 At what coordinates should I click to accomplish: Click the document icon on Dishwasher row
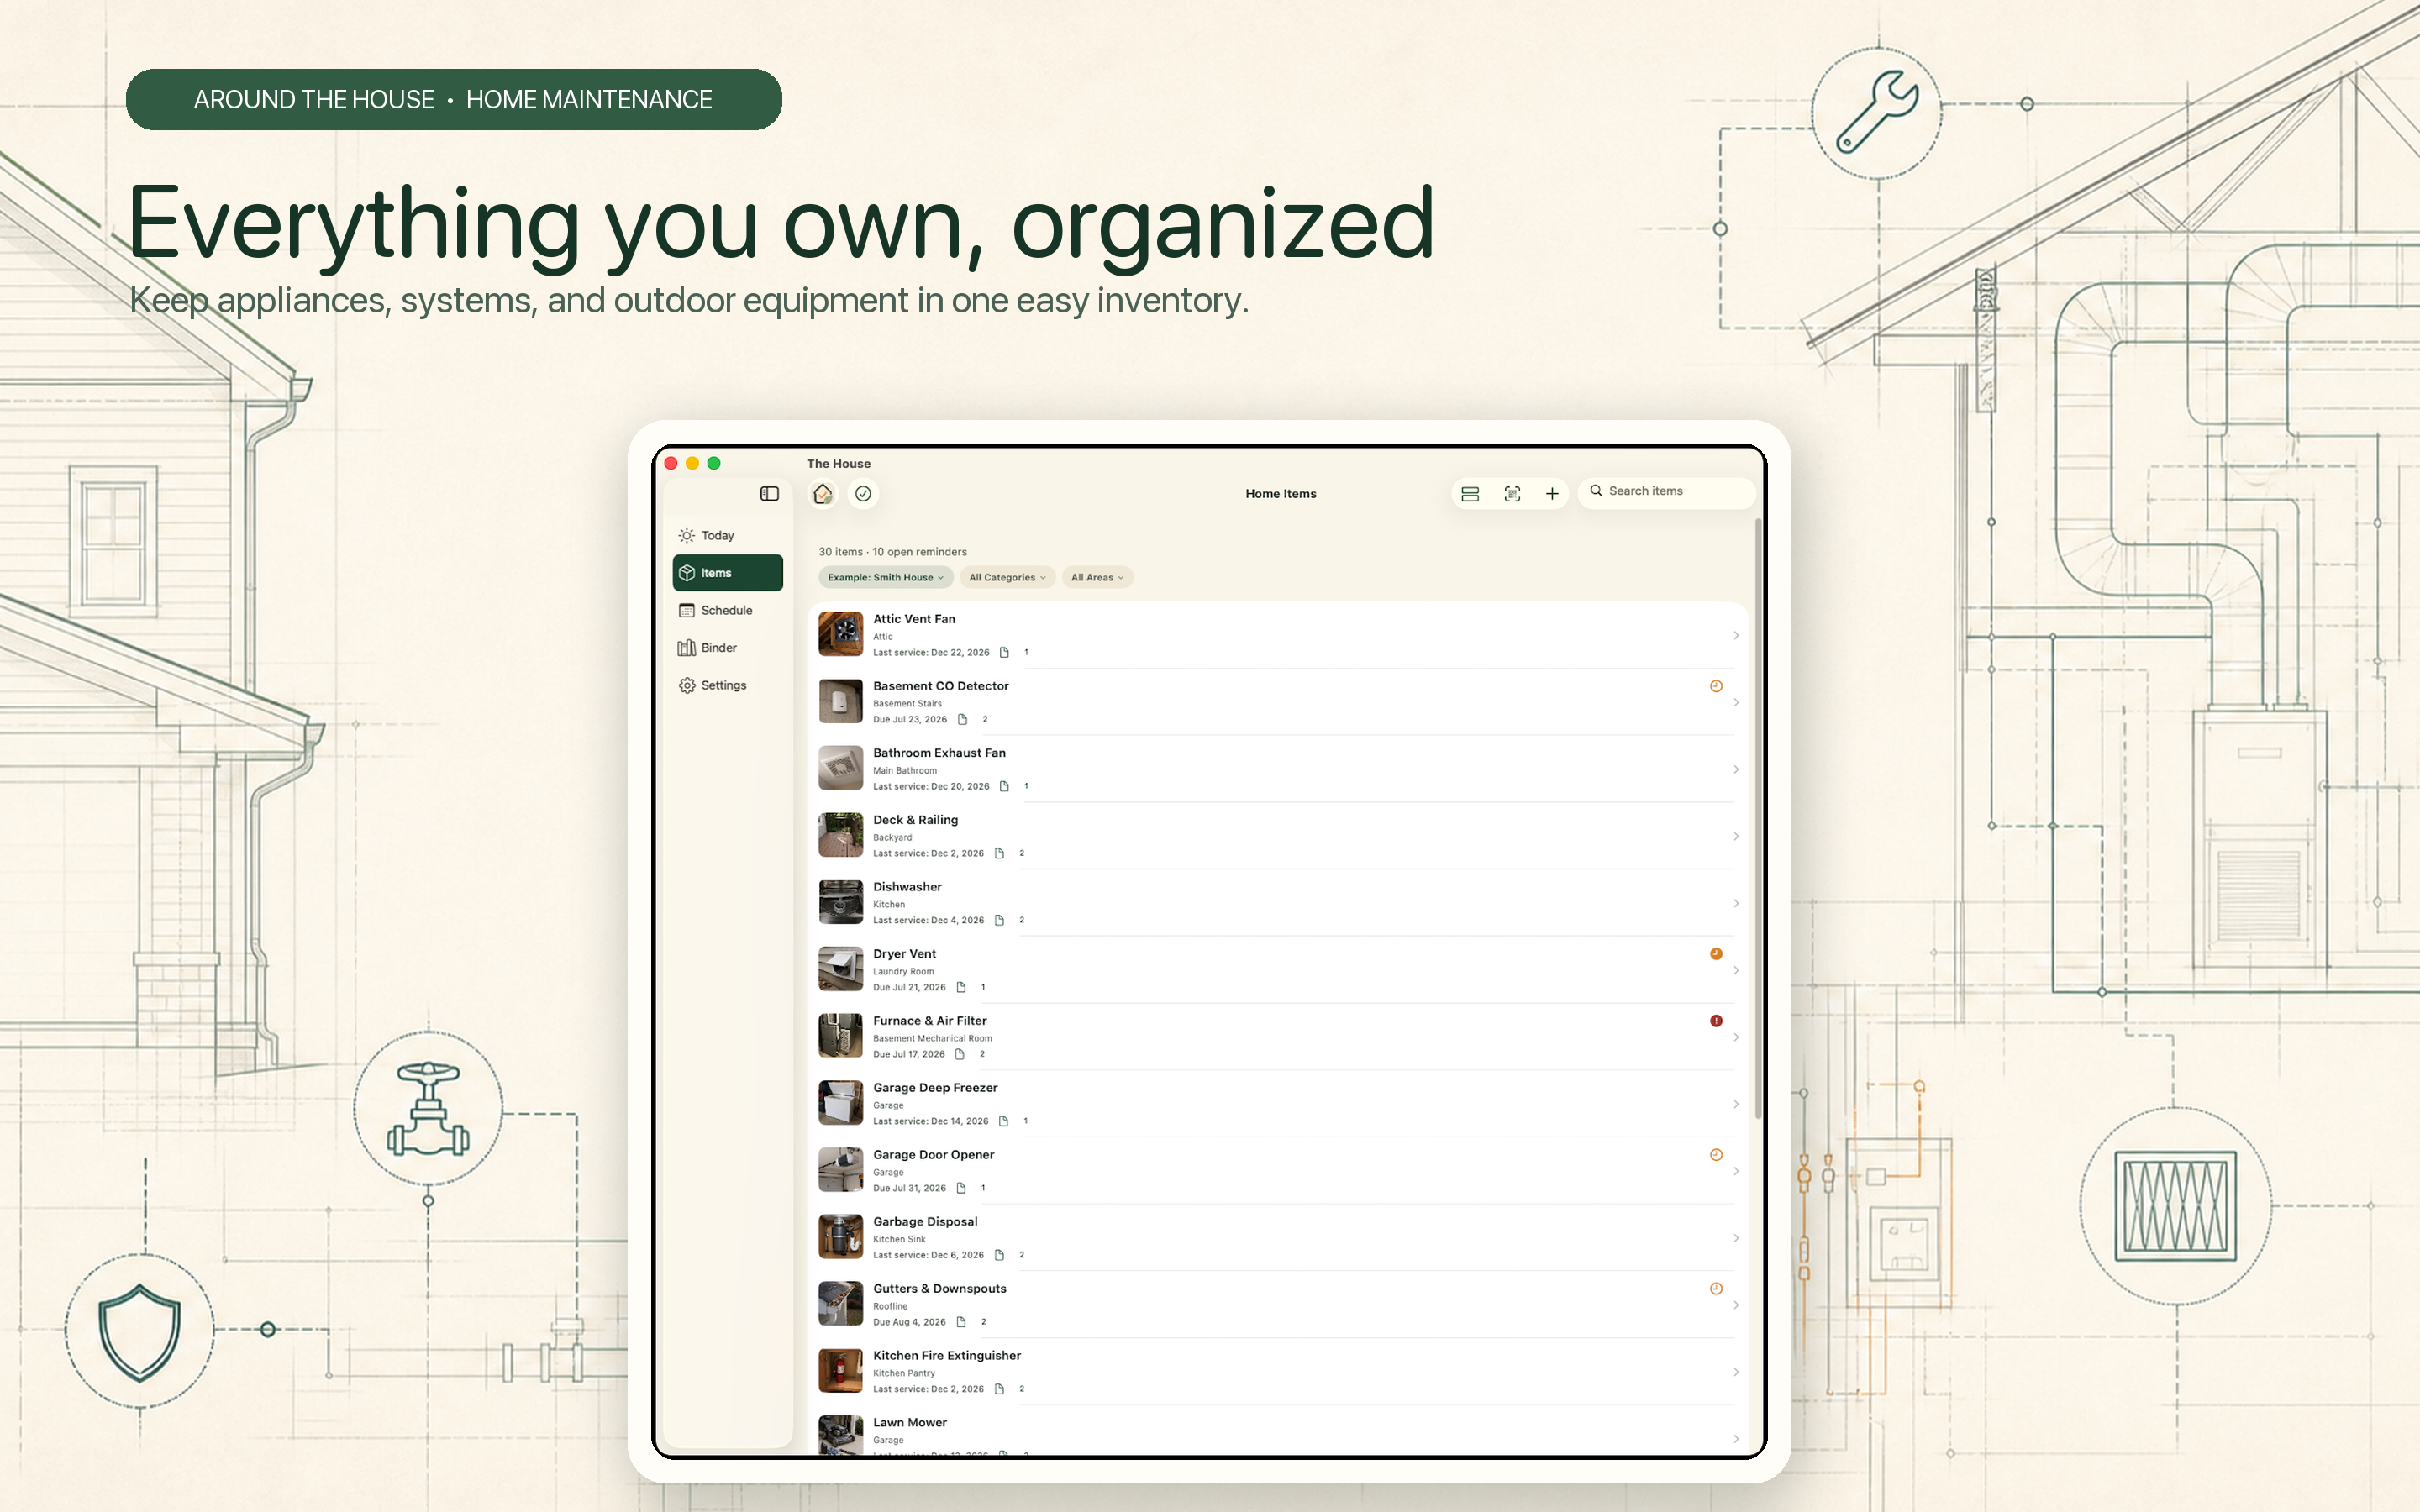click(999, 920)
